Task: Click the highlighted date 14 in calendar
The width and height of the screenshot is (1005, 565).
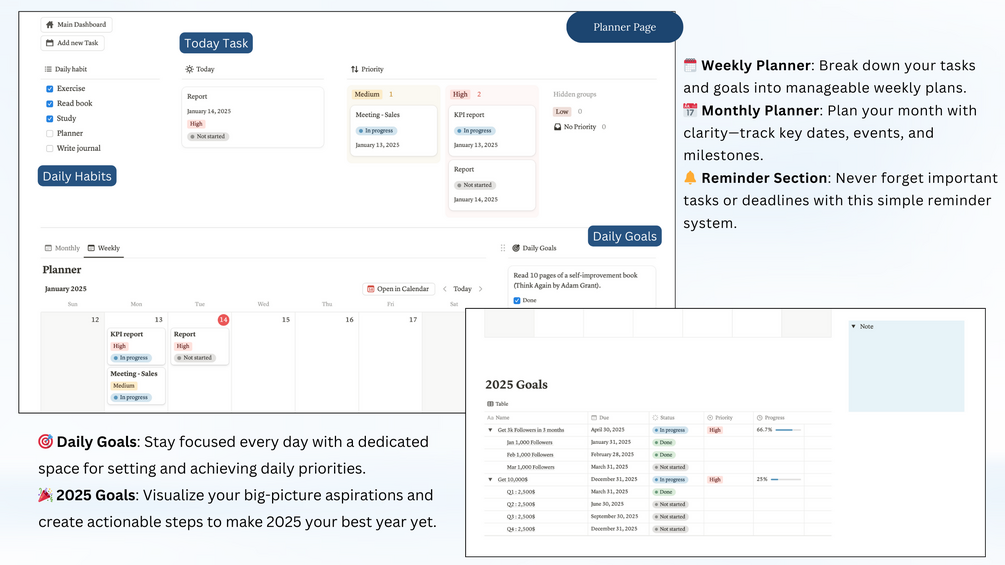Action: [223, 320]
